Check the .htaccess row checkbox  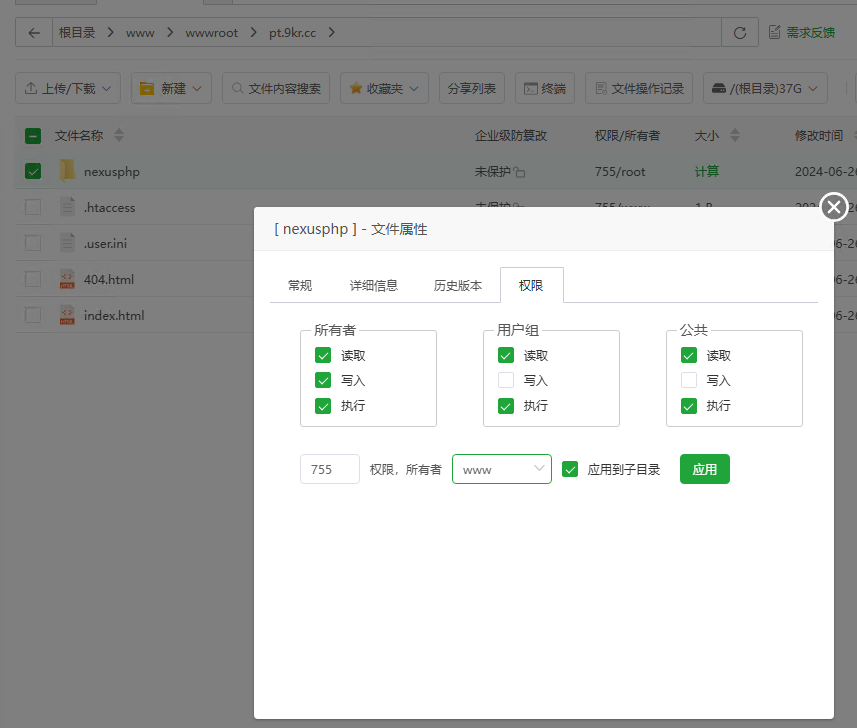pos(33,207)
